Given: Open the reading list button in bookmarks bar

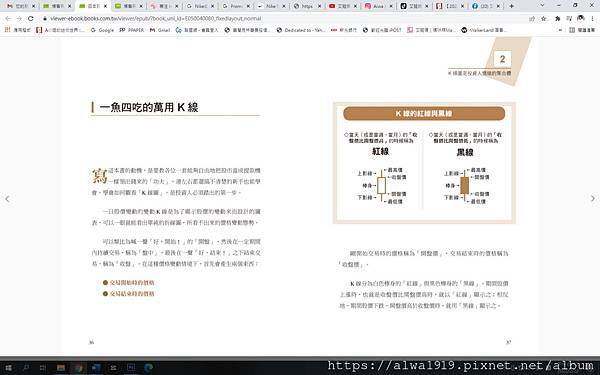Looking at the screenshot, I should click(582, 30).
